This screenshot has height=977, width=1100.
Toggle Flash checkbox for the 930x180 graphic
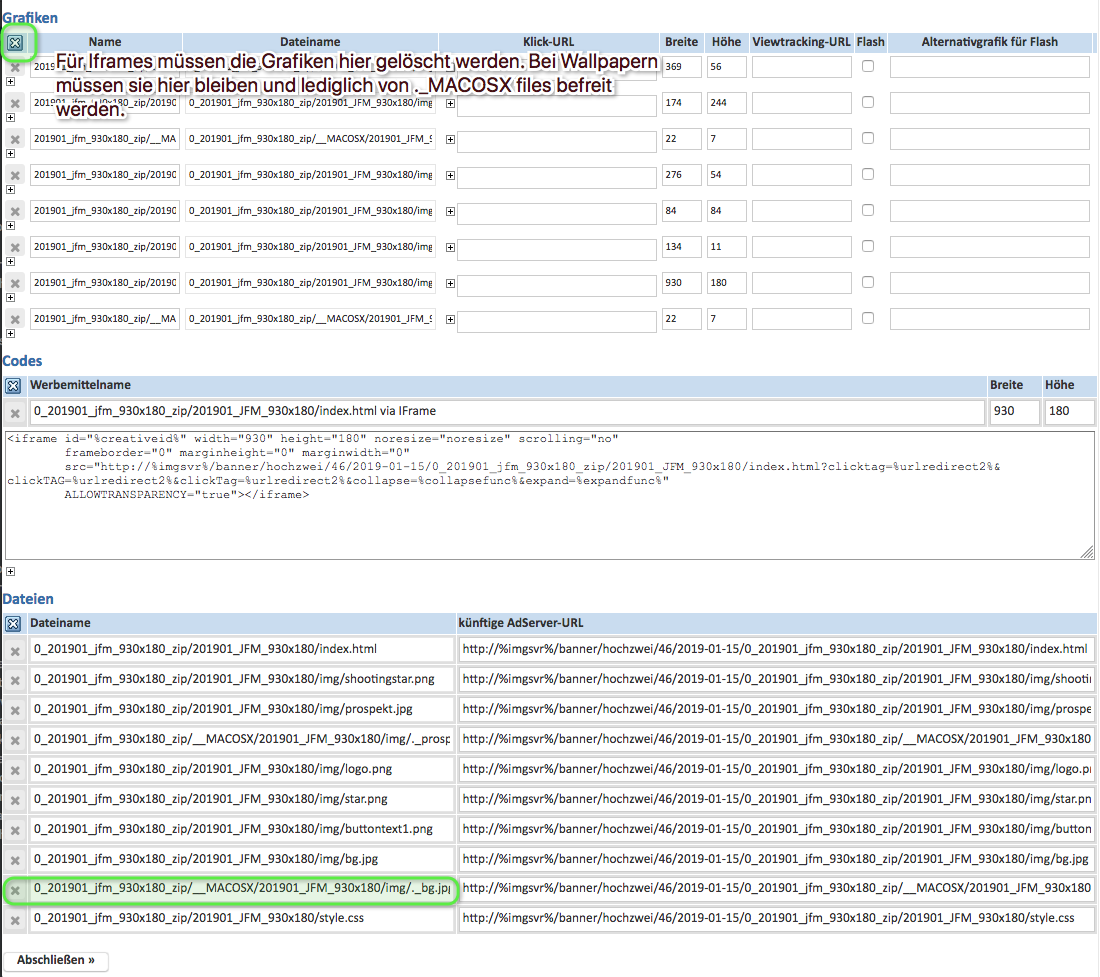click(x=868, y=282)
